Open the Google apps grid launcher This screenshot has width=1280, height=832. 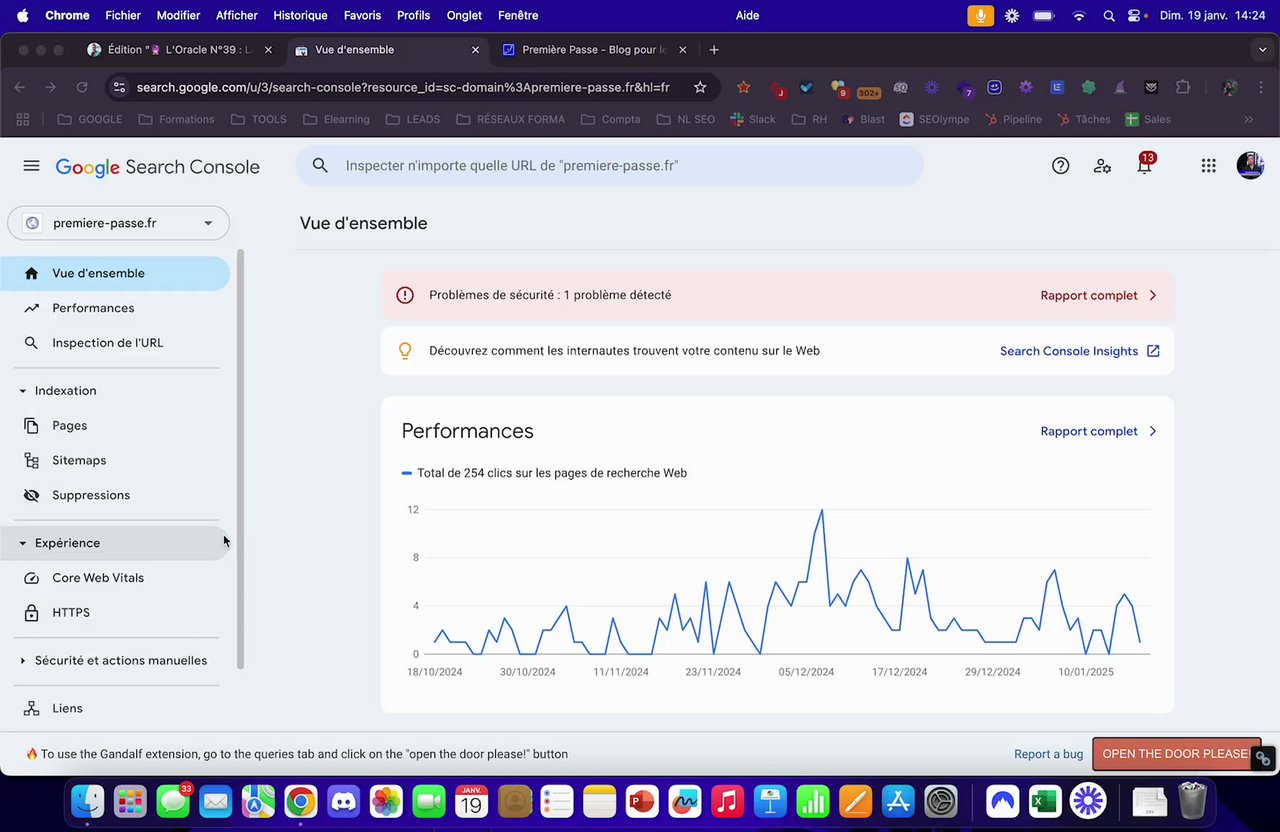[1208, 166]
